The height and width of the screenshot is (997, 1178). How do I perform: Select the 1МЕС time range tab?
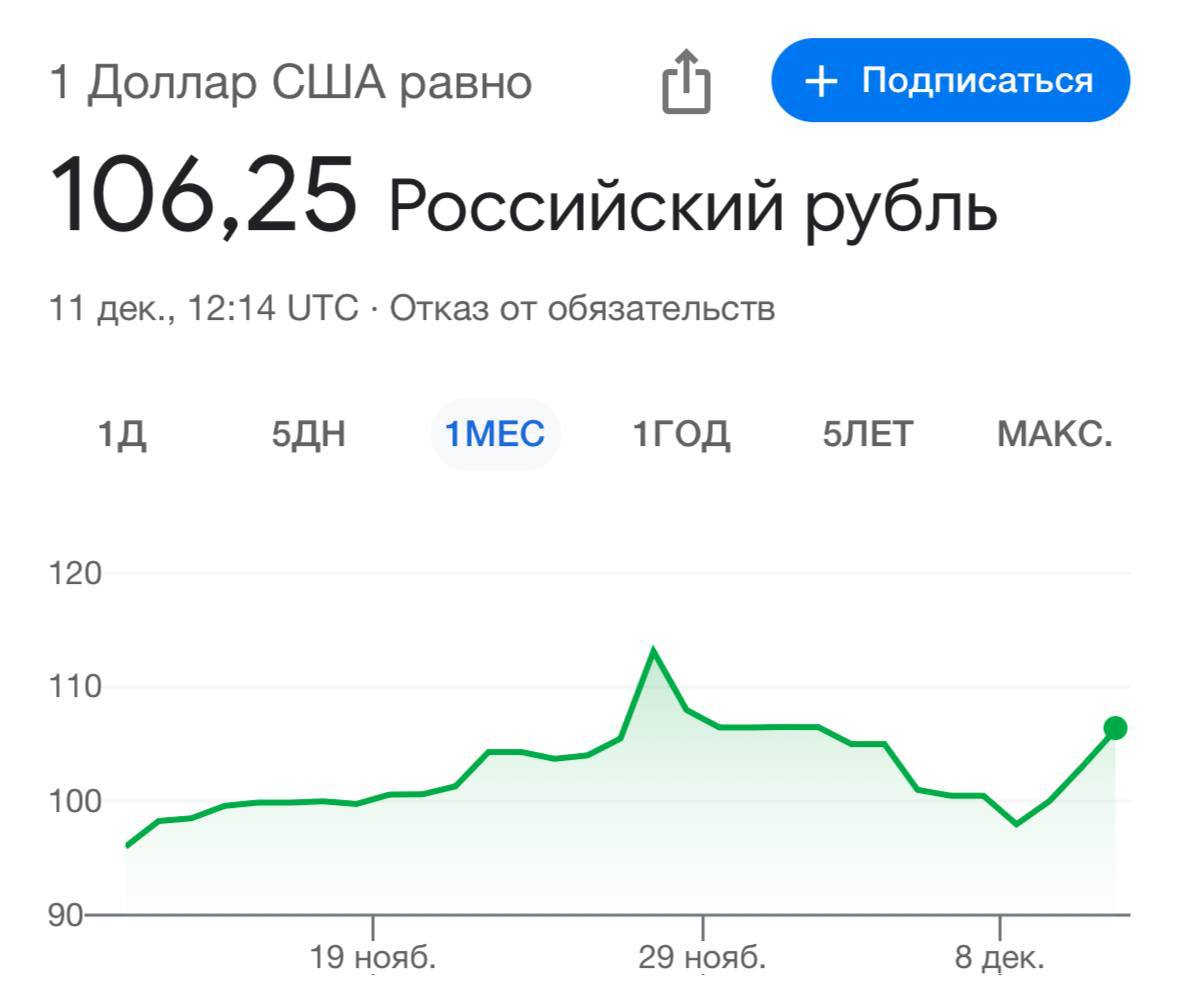(495, 435)
